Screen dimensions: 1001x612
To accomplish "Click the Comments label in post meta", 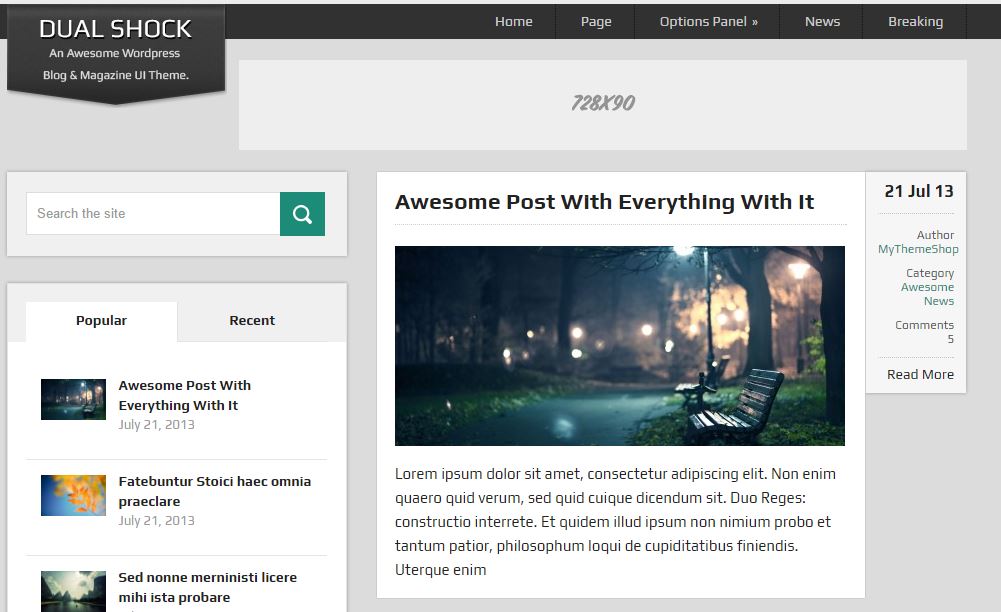I will pos(924,325).
